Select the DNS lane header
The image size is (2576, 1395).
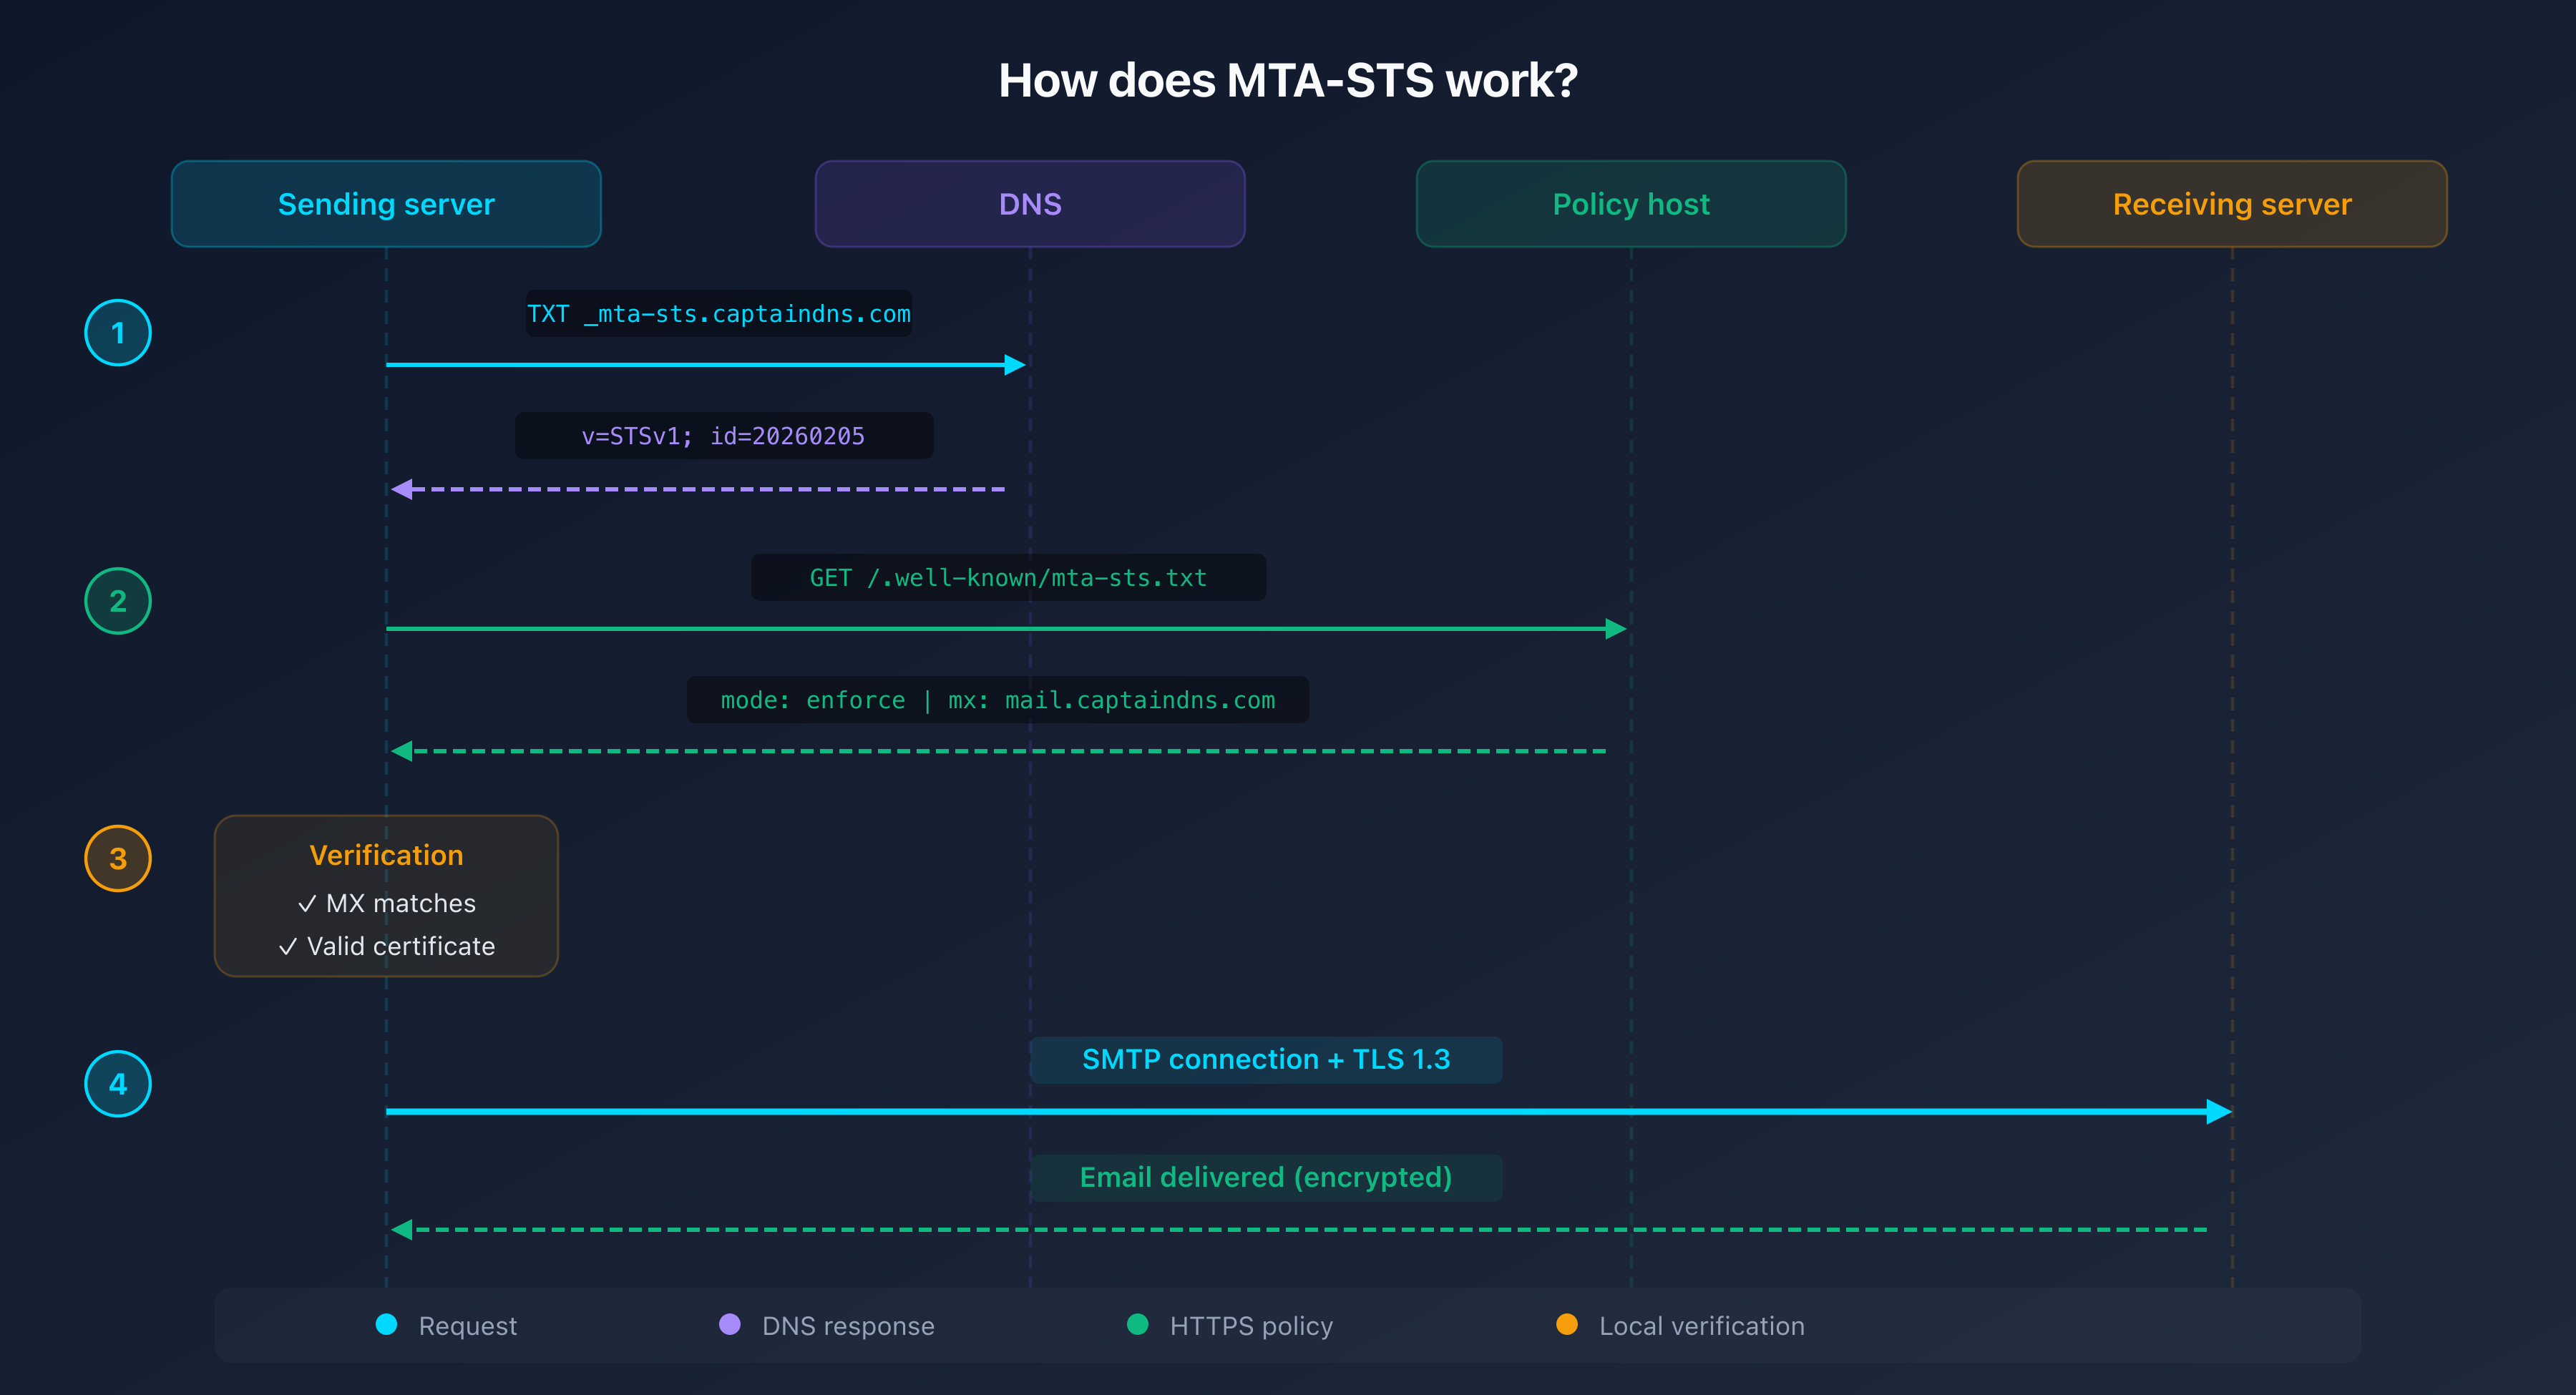(x=1030, y=203)
